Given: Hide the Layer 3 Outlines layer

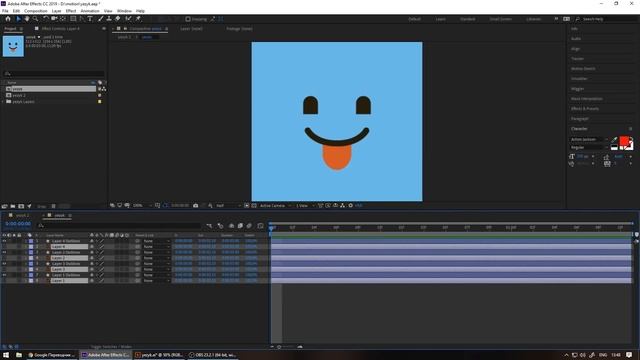Looking at the screenshot, I should [x=4, y=264].
